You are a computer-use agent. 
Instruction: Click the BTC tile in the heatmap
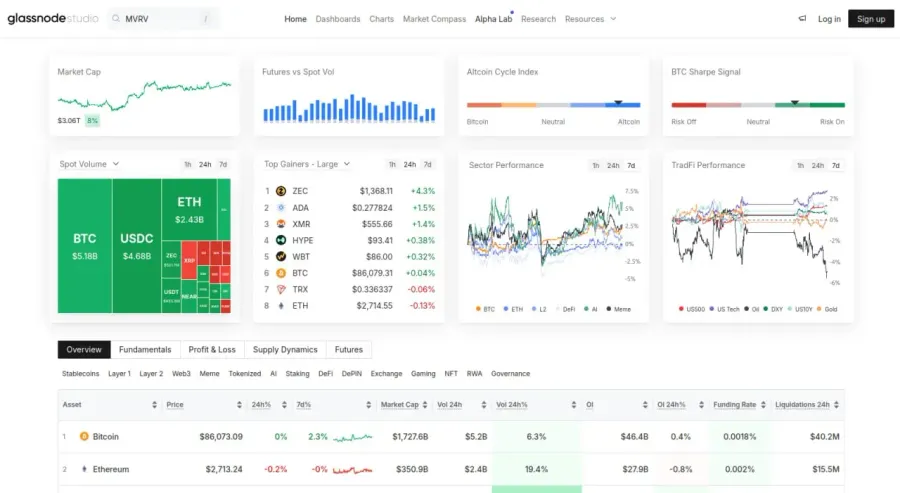click(x=85, y=246)
